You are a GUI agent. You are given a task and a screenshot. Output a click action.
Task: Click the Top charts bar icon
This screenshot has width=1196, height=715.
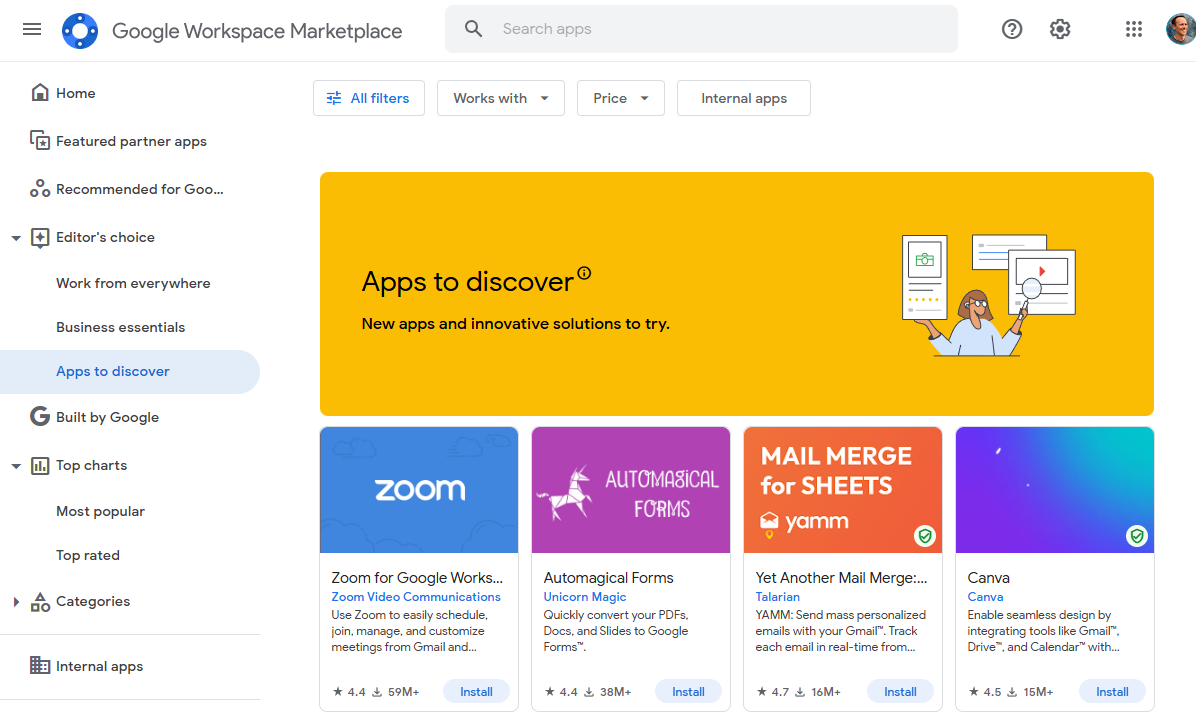pos(40,465)
